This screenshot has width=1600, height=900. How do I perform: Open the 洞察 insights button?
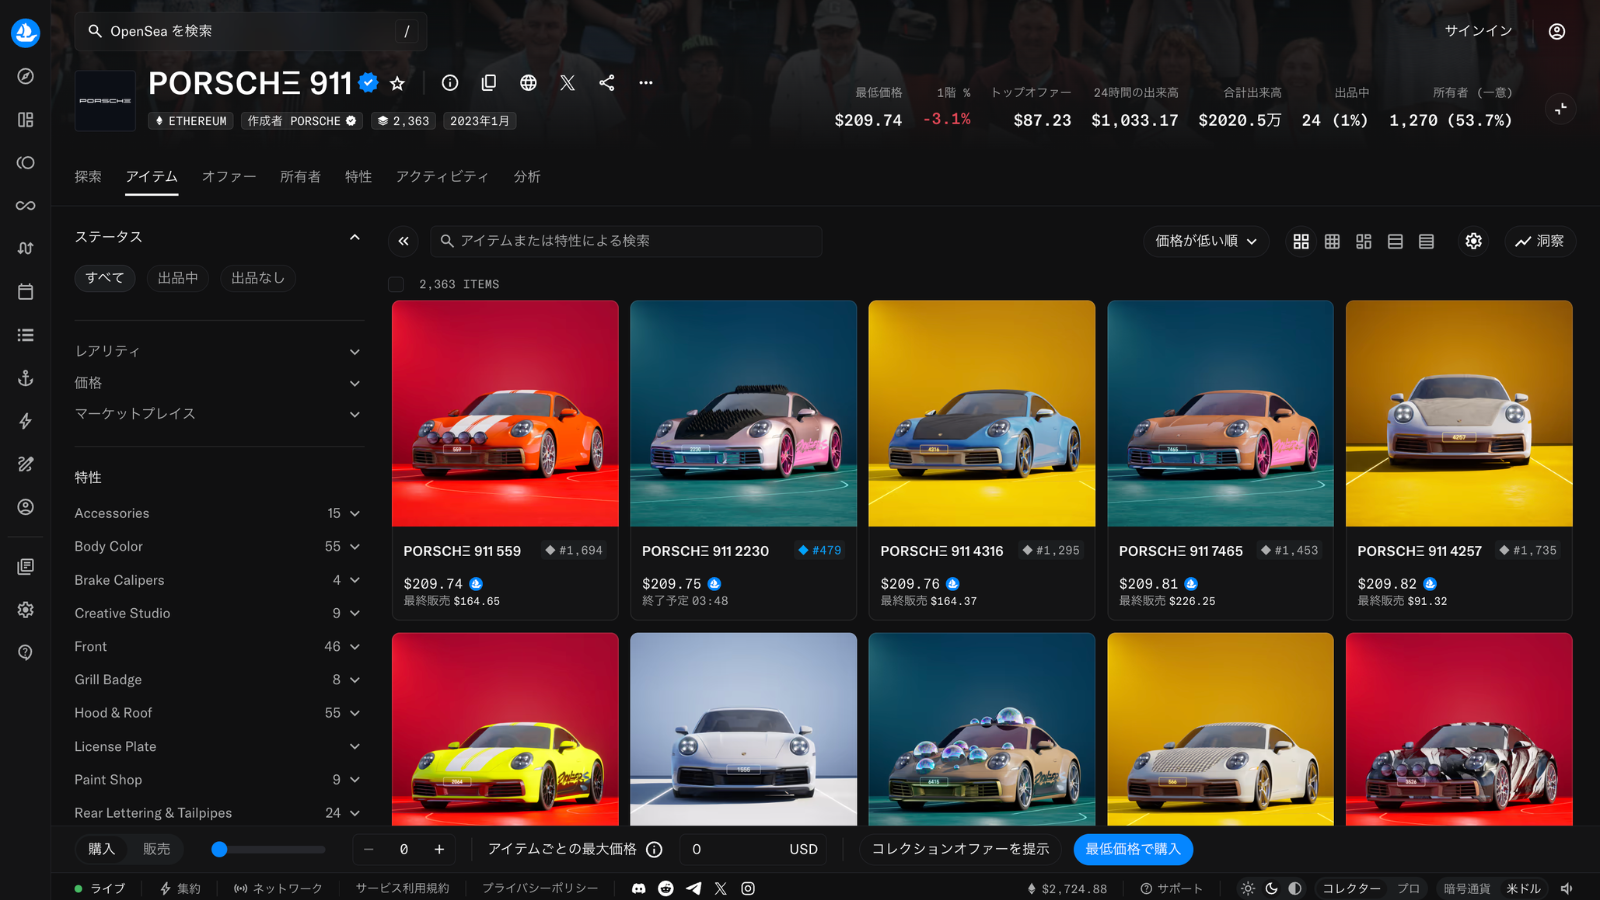coord(1540,241)
